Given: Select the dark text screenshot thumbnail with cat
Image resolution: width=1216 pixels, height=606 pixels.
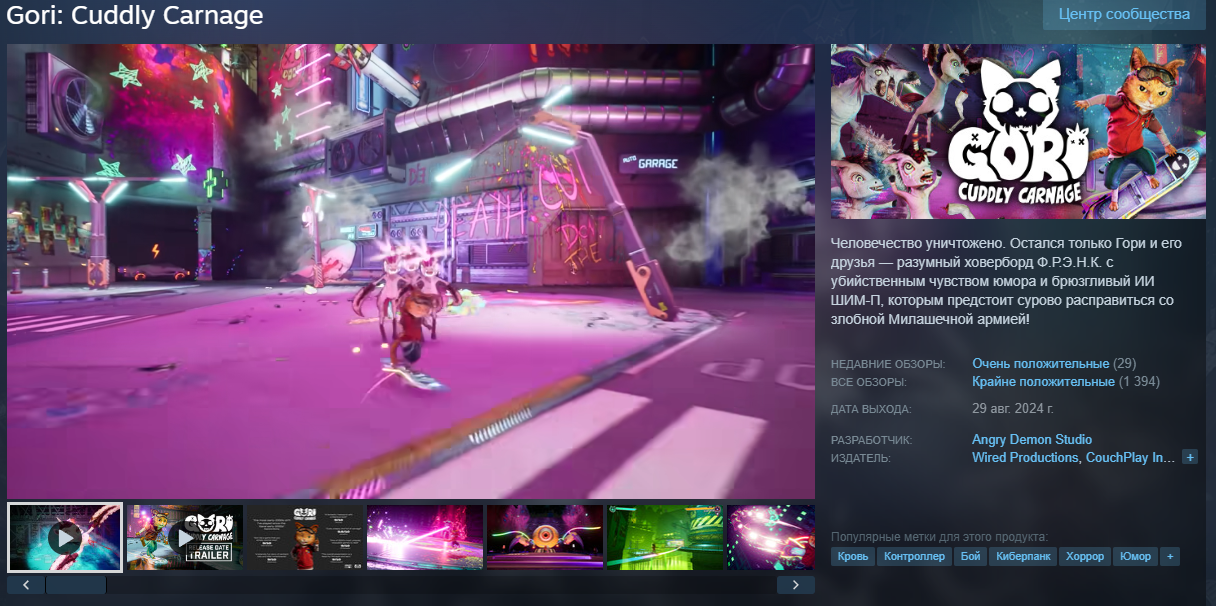Looking at the screenshot, I should tap(305, 538).
